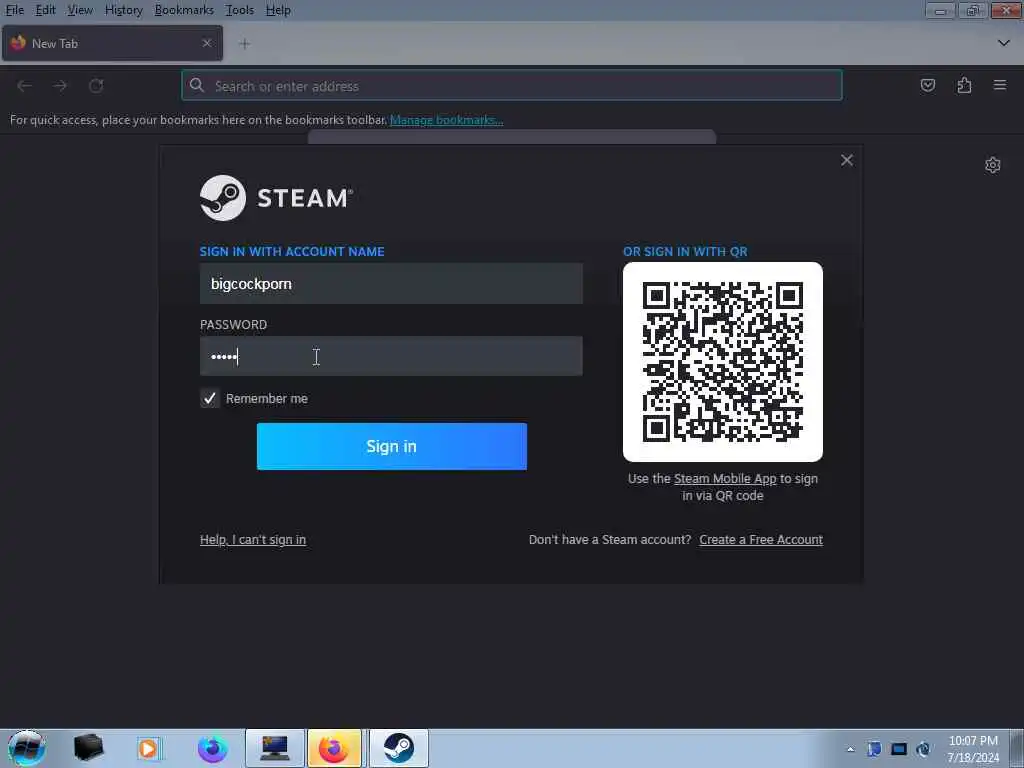Open the Pocket save icon
The width and height of the screenshot is (1024, 768).
927,85
